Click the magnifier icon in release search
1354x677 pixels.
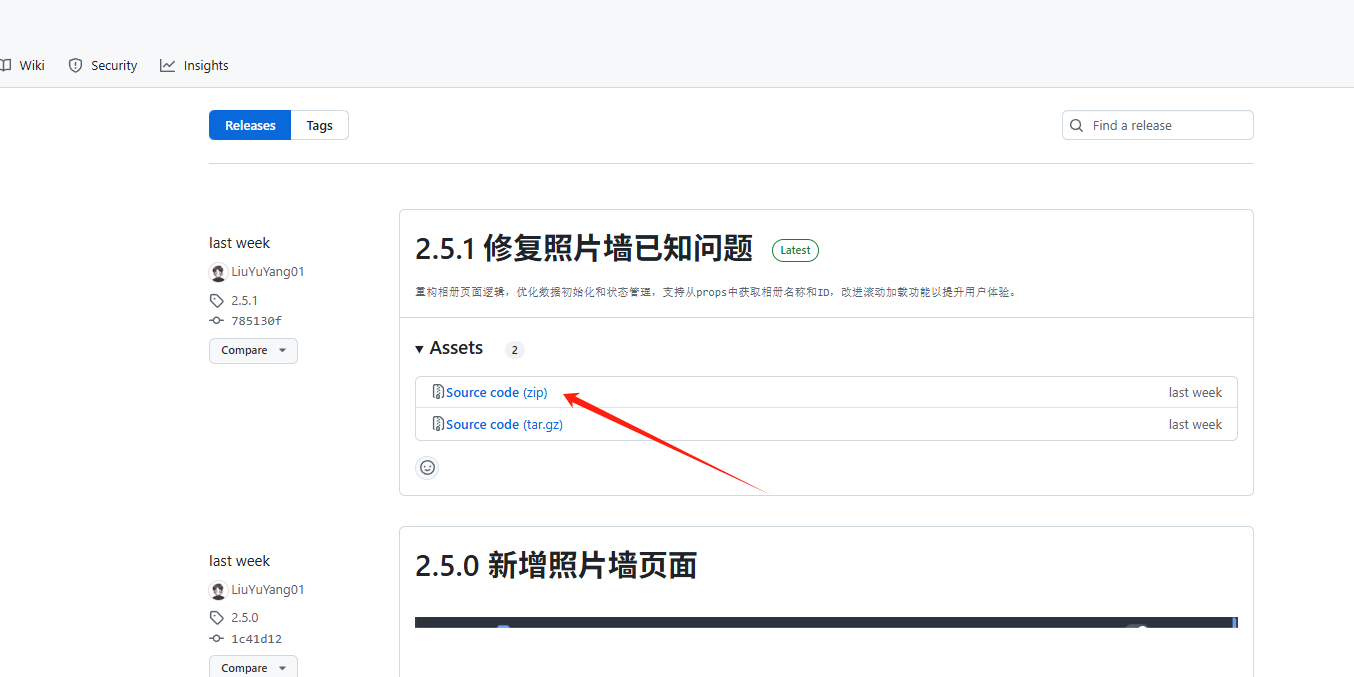click(1077, 125)
